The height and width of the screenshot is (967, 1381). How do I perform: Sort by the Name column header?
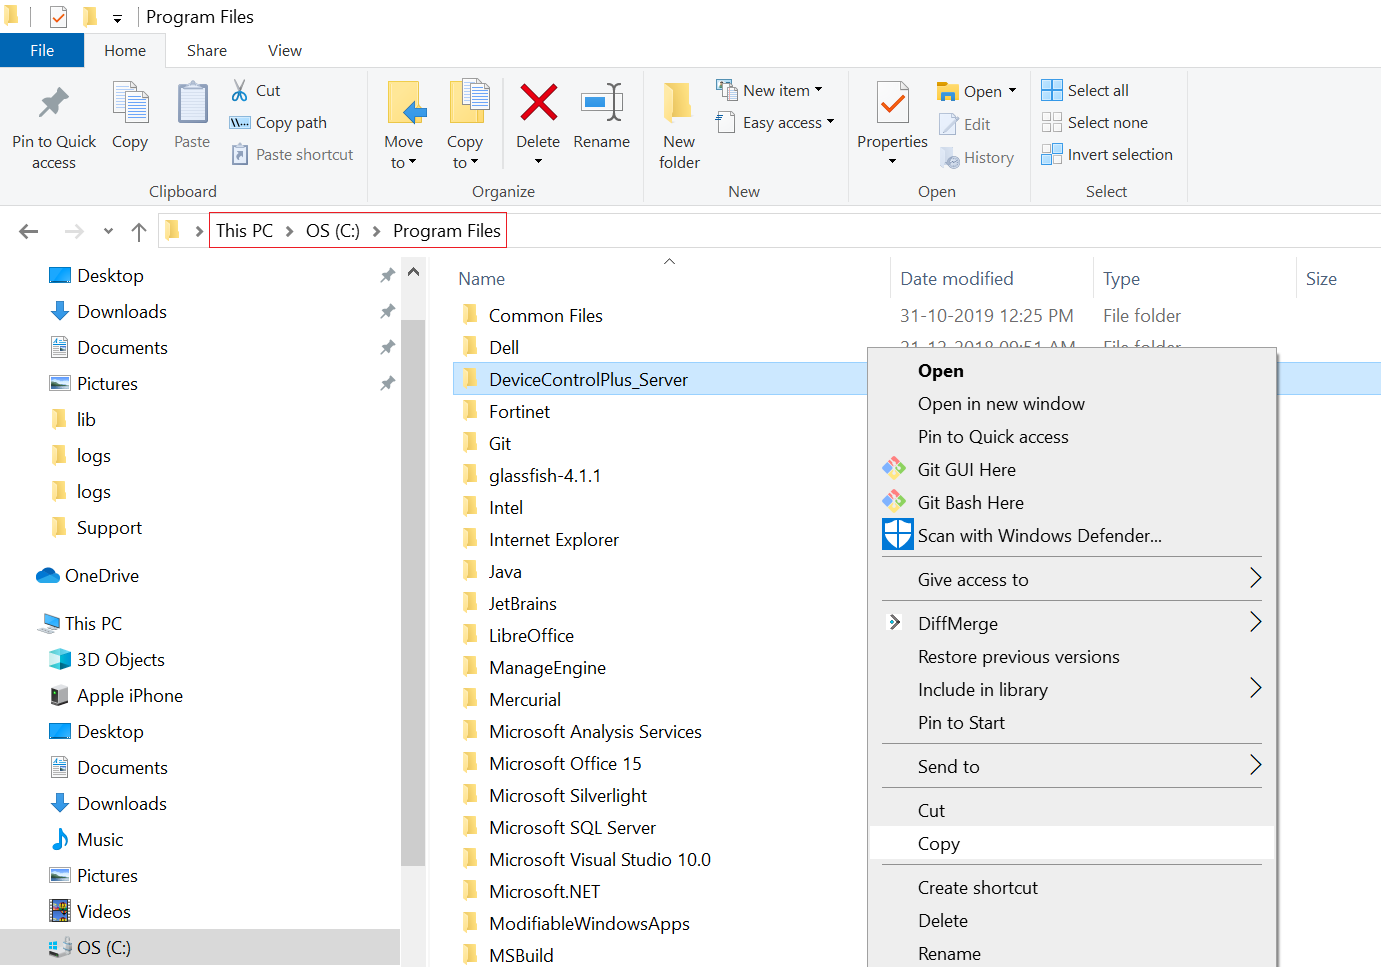click(x=481, y=278)
